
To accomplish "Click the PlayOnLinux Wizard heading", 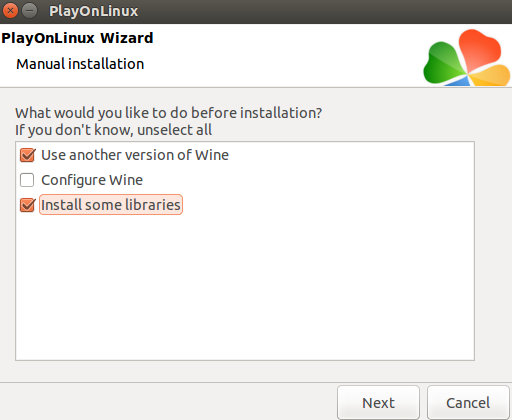I will (x=77, y=38).
